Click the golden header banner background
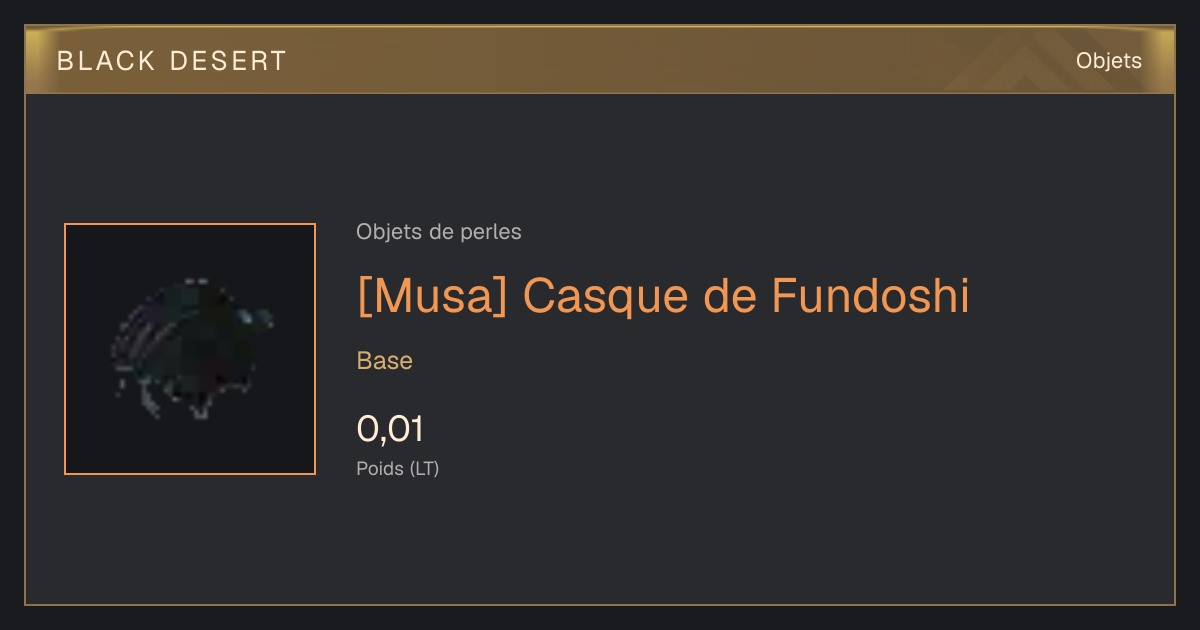This screenshot has width=1200, height=630. click(x=600, y=61)
